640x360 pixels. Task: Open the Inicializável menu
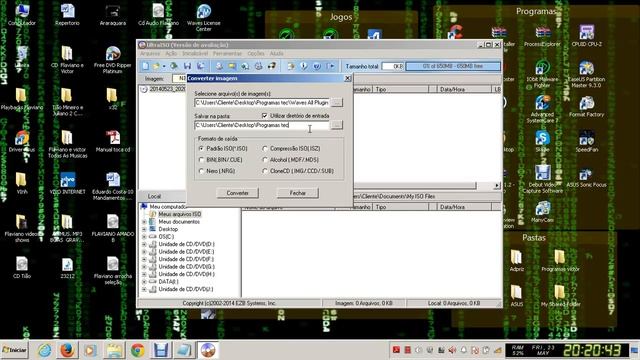pos(195,53)
